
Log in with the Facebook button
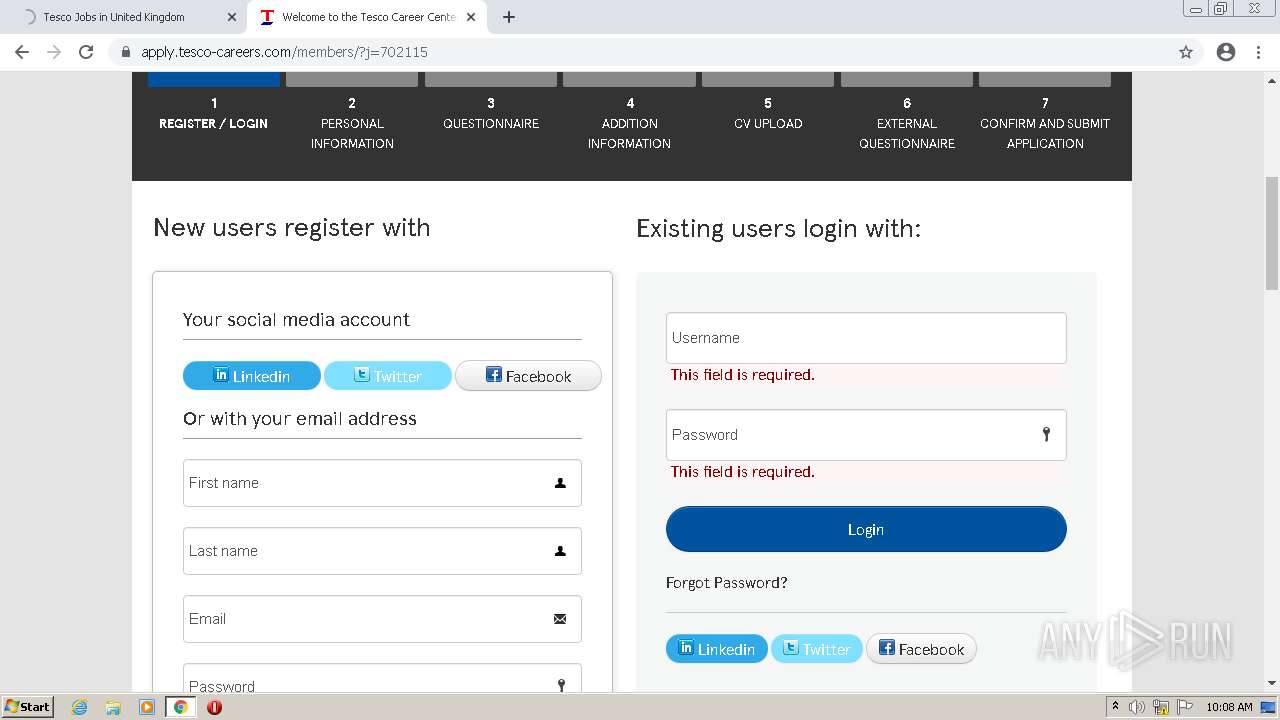click(921, 649)
